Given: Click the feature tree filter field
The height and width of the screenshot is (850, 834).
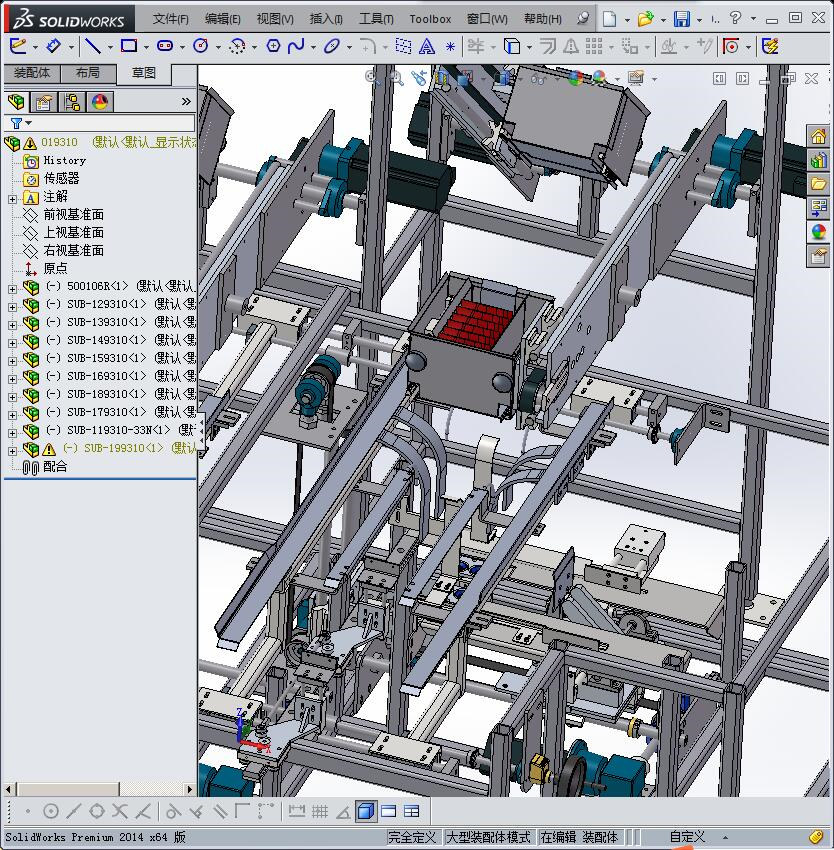Looking at the screenshot, I should click(112, 123).
